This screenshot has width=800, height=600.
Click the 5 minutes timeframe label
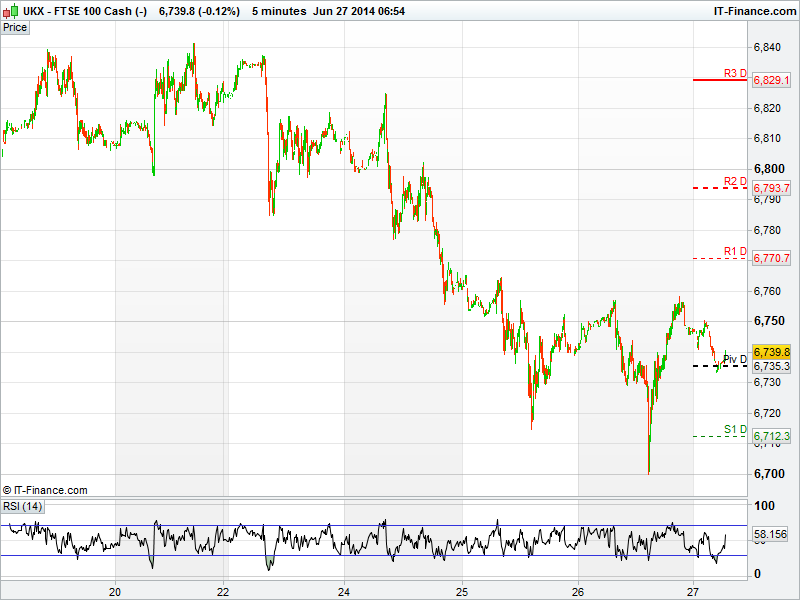click(x=280, y=10)
